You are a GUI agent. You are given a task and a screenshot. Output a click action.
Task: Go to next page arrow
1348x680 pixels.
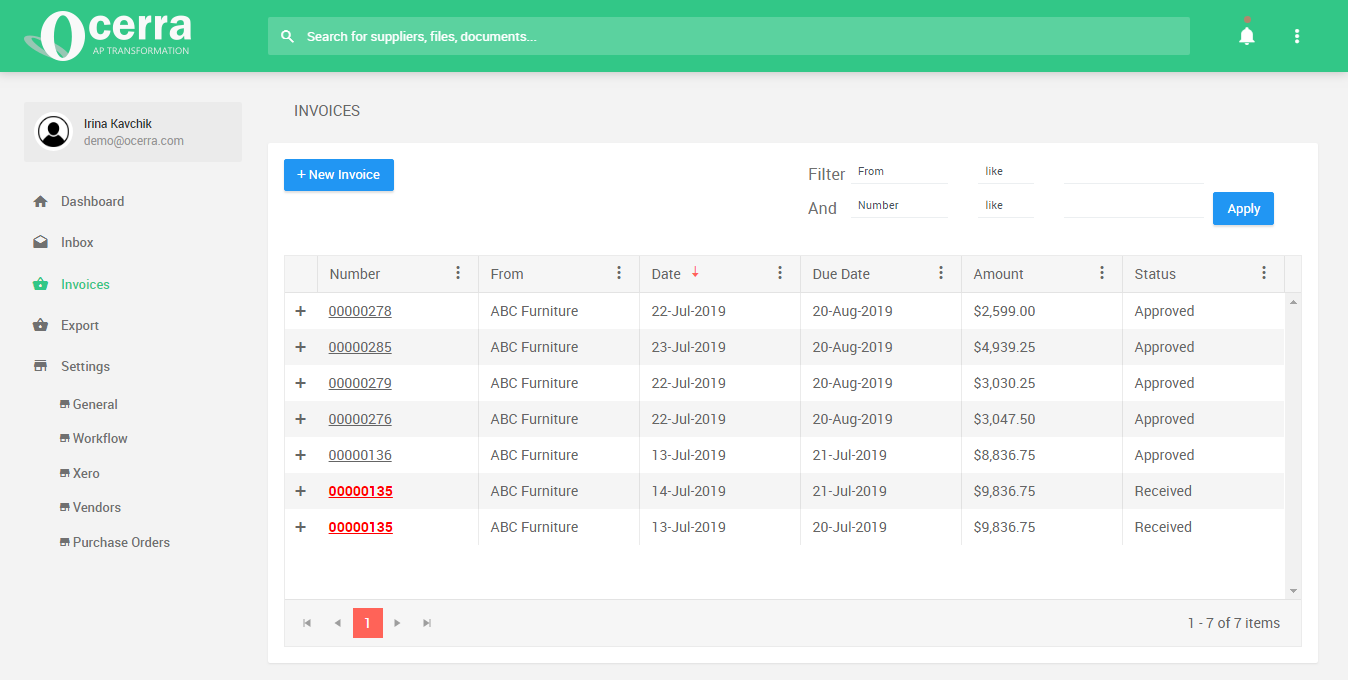pos(397,623)
